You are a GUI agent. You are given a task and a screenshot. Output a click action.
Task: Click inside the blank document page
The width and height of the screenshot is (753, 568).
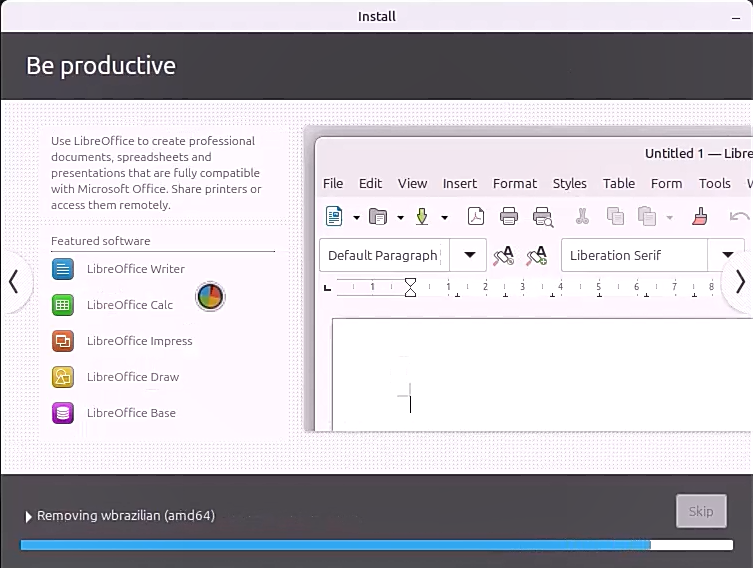tap(540, 380)
